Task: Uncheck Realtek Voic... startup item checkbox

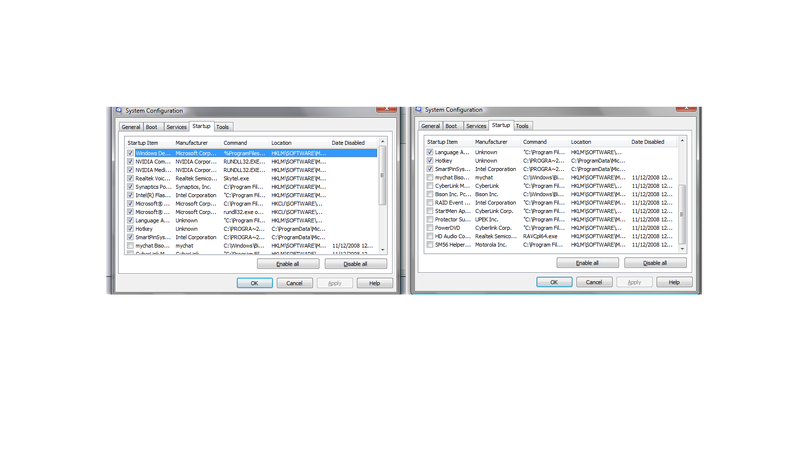Action: 131,178
